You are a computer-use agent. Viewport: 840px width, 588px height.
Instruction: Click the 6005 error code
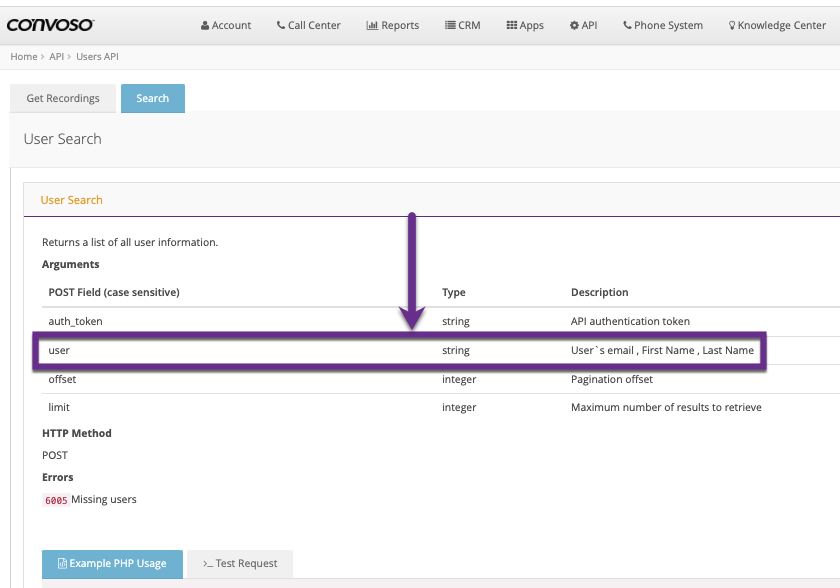coord(56,500)
